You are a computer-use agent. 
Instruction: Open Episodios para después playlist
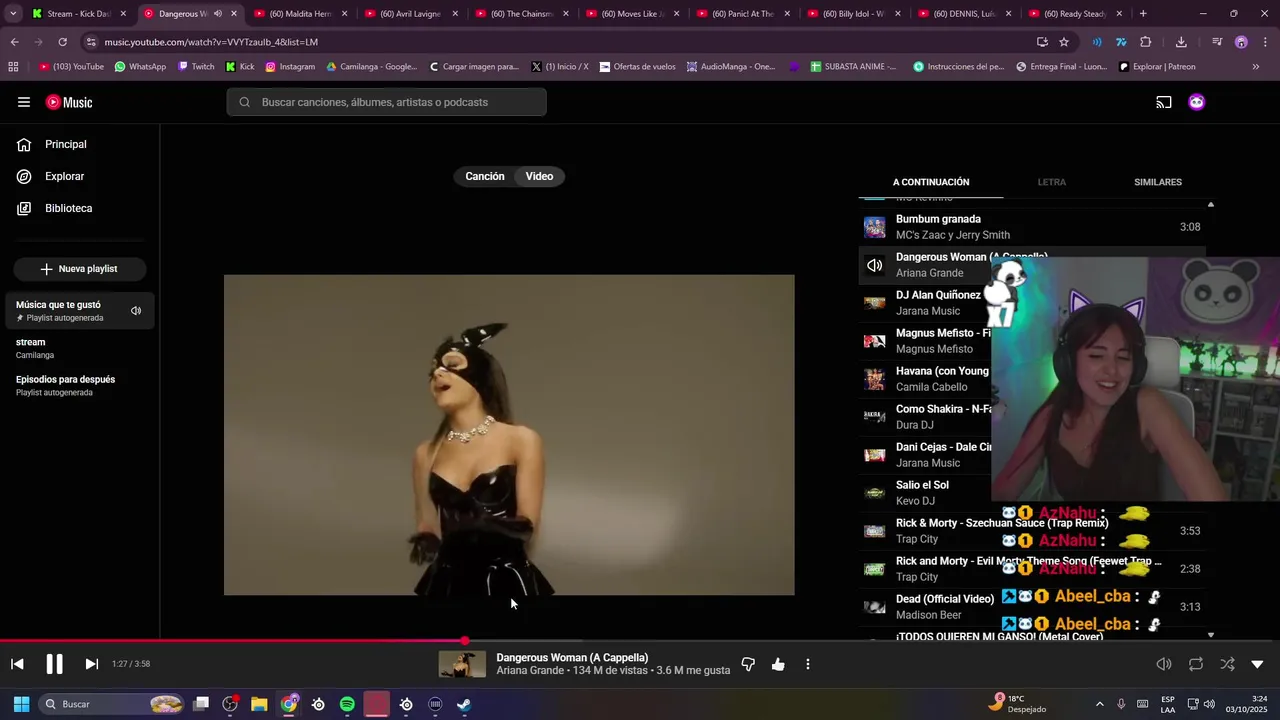coord(80,385)
